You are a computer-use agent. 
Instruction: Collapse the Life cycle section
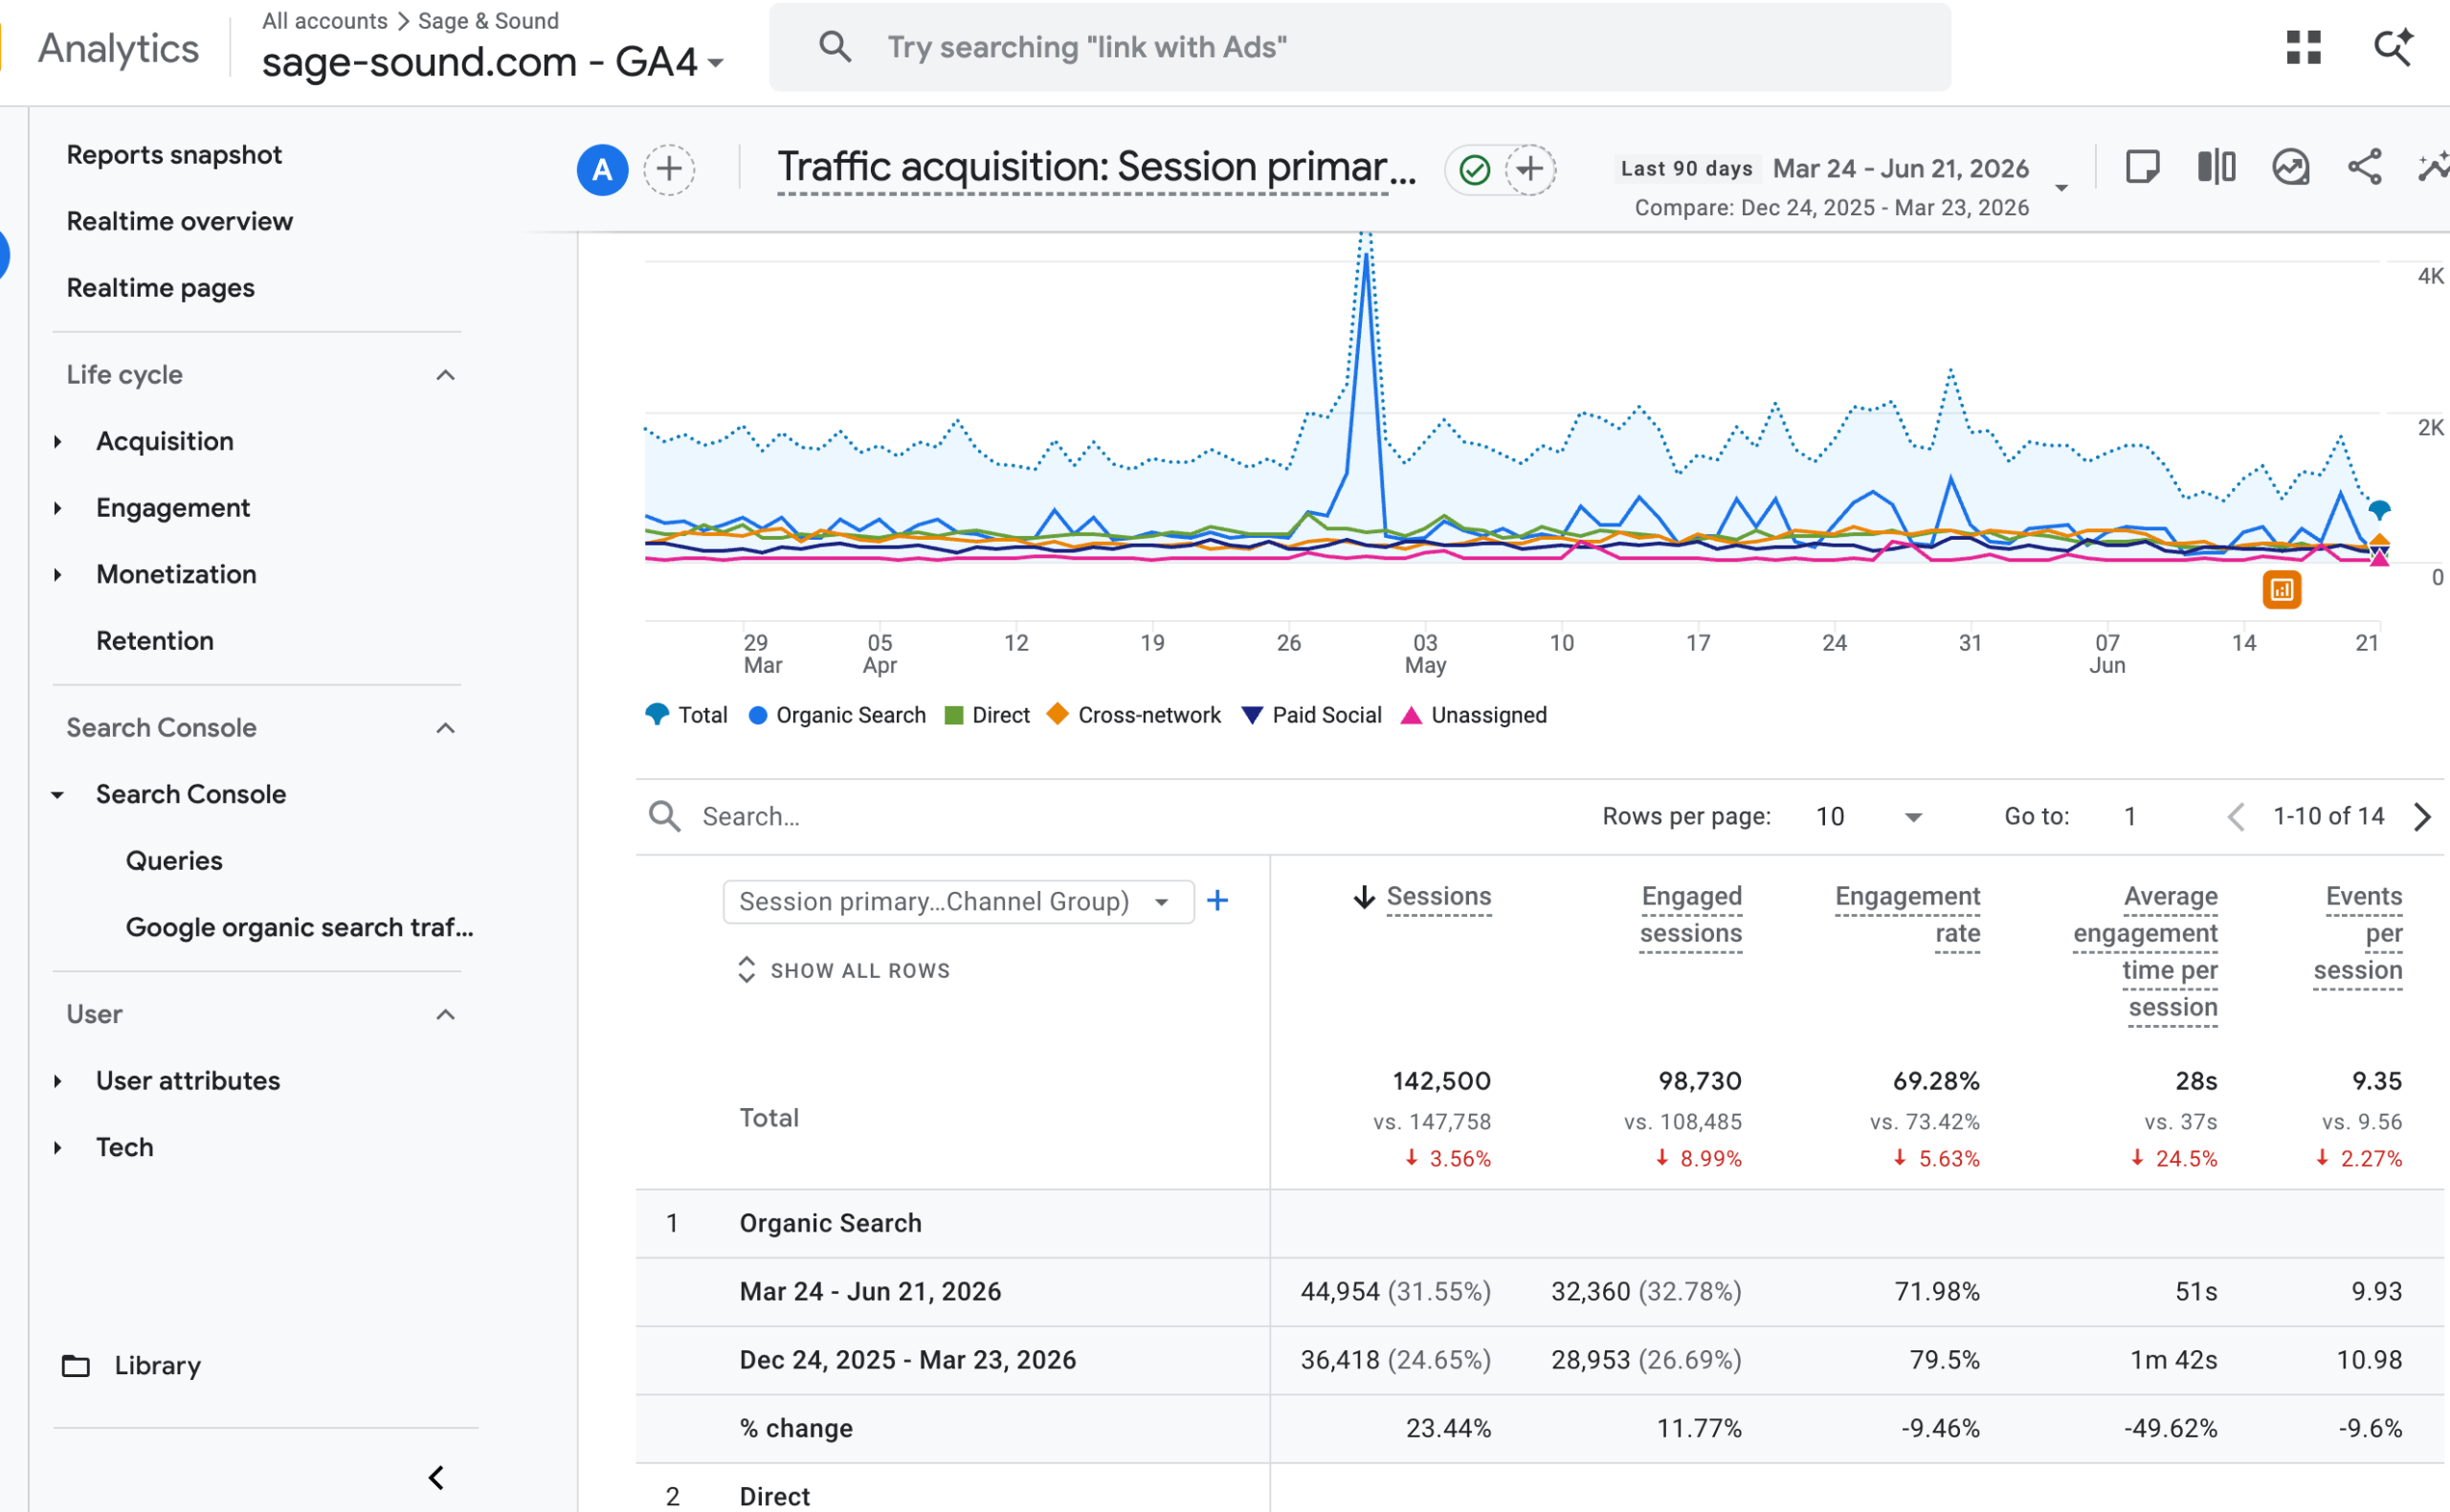(446, 375)
